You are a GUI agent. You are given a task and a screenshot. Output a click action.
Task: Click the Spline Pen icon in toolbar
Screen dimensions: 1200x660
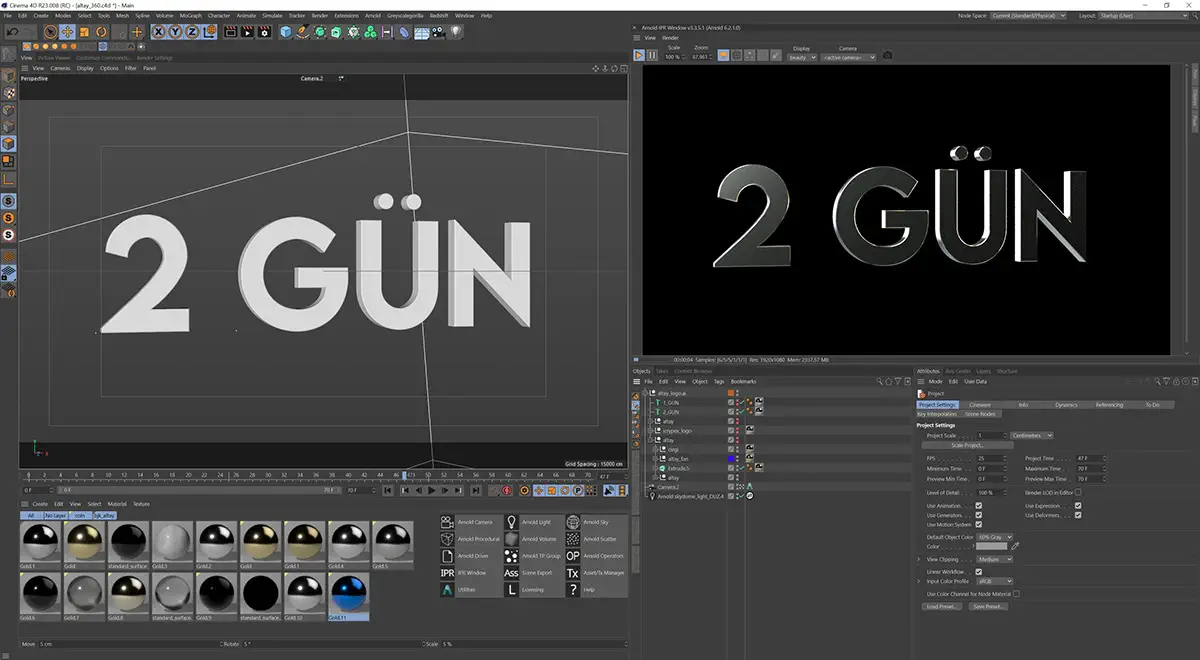pyautogui.click(x=303, y=31)
